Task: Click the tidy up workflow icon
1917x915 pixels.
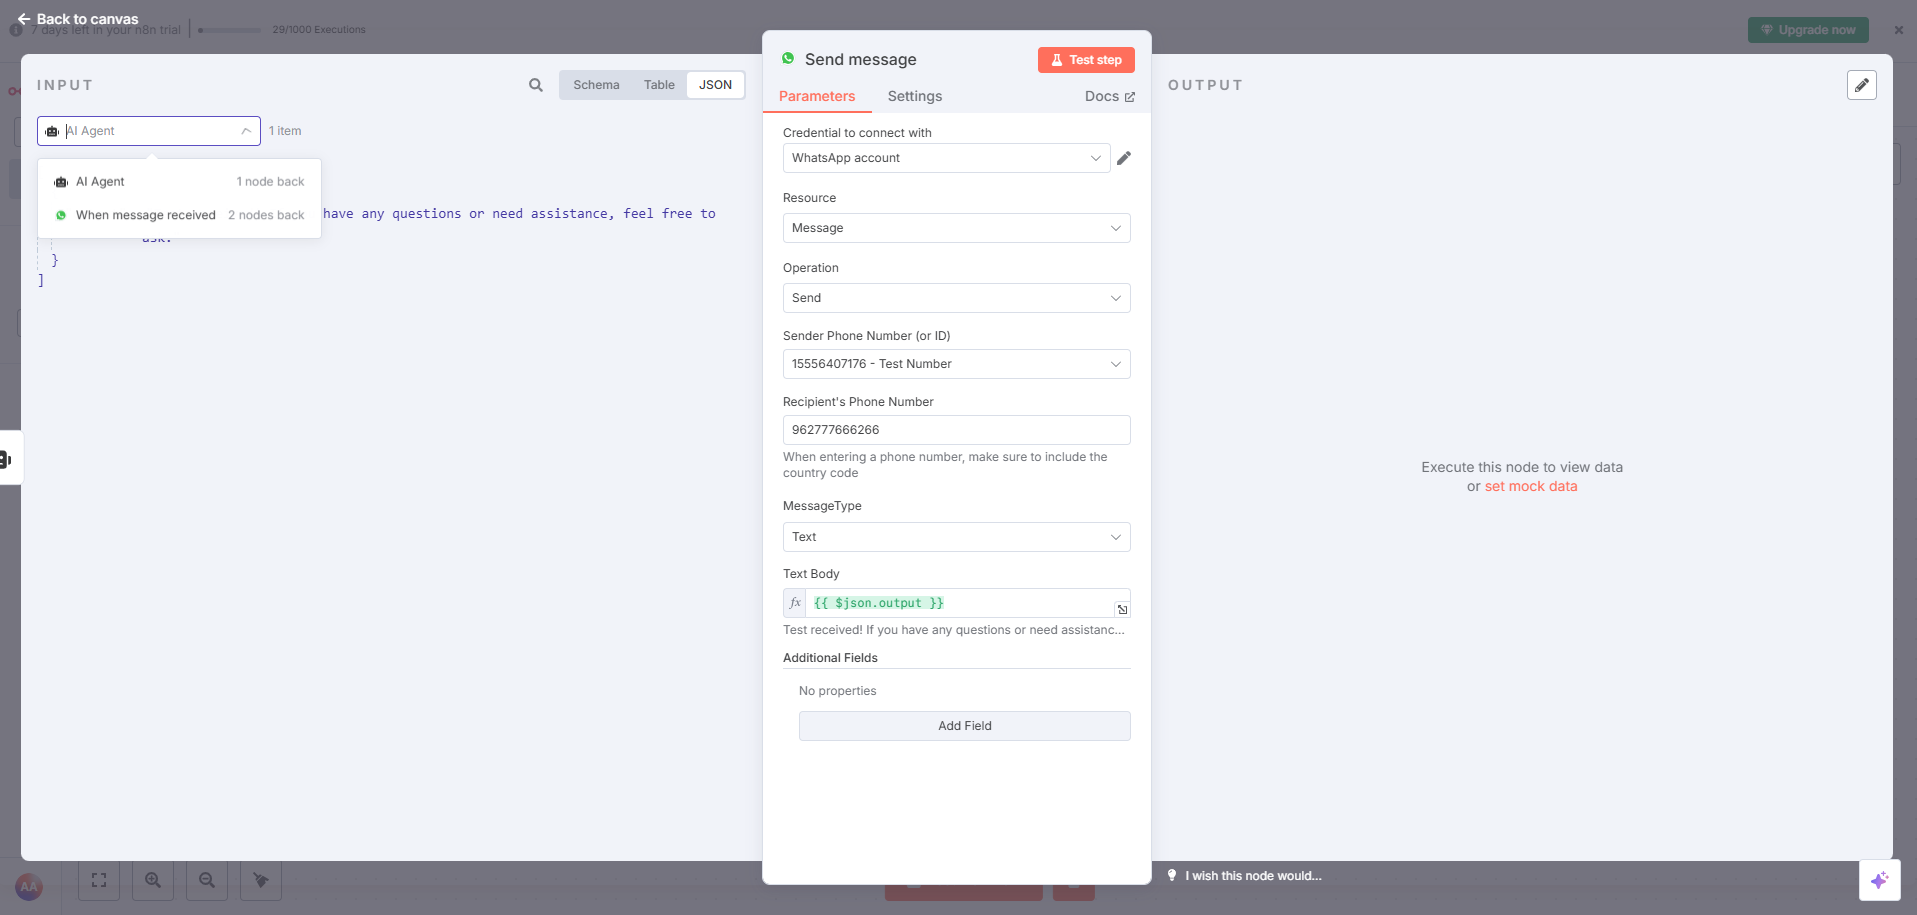Action: 261,880
